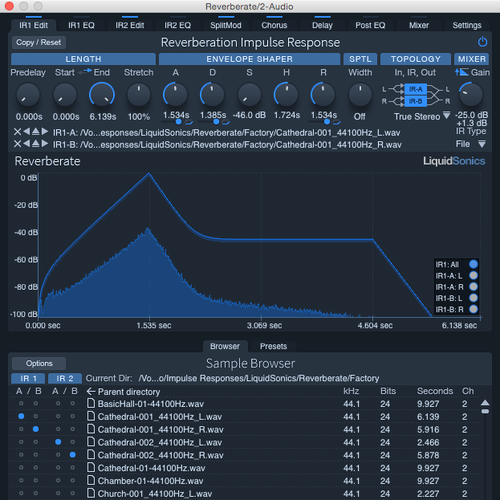
Task: Open the True Stereo topology dropdown
Action: 446,116
